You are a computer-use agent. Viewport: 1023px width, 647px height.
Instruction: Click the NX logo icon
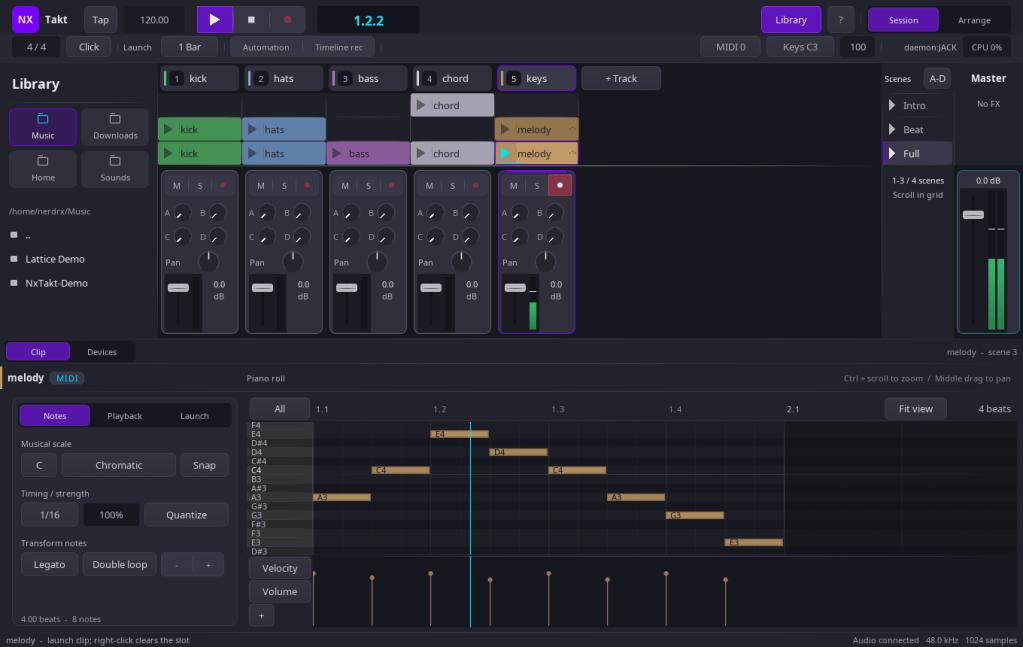pyautogui.click(x=25, y=20)
